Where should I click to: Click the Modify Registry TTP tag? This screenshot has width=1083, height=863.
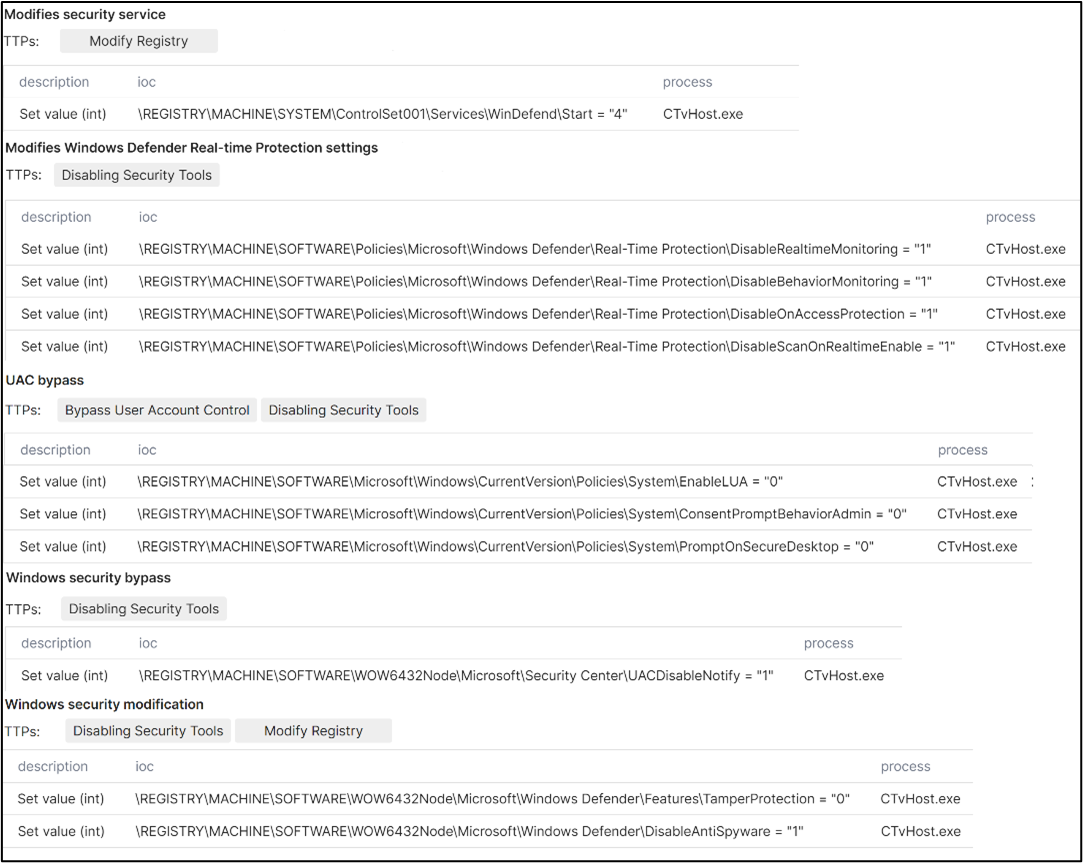[x=138, y=41]
